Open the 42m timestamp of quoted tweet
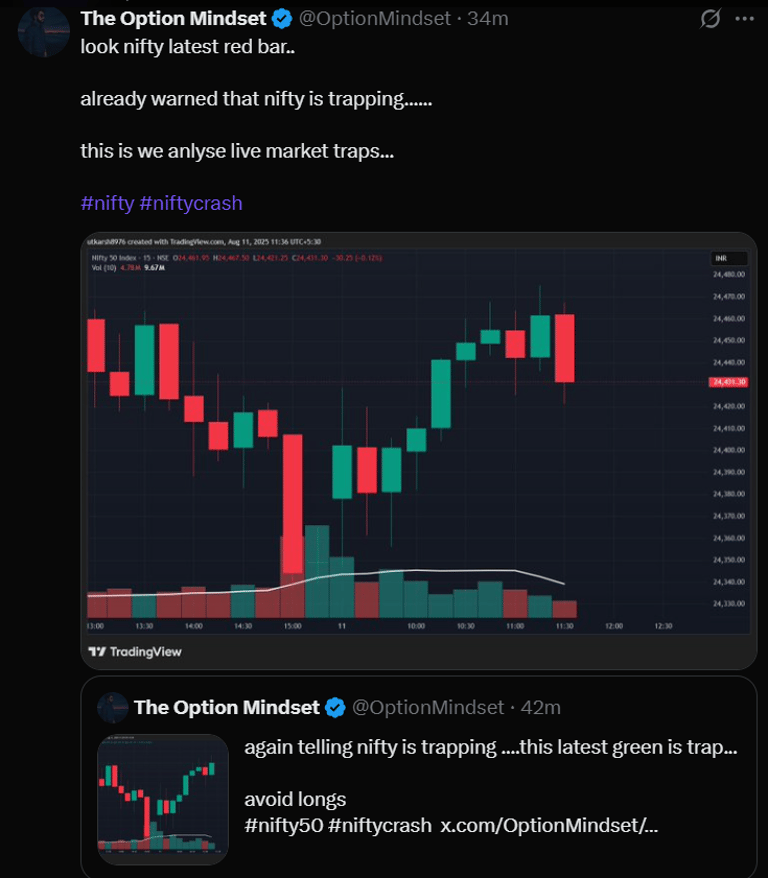The image size is (768, 878). point(540,708)
